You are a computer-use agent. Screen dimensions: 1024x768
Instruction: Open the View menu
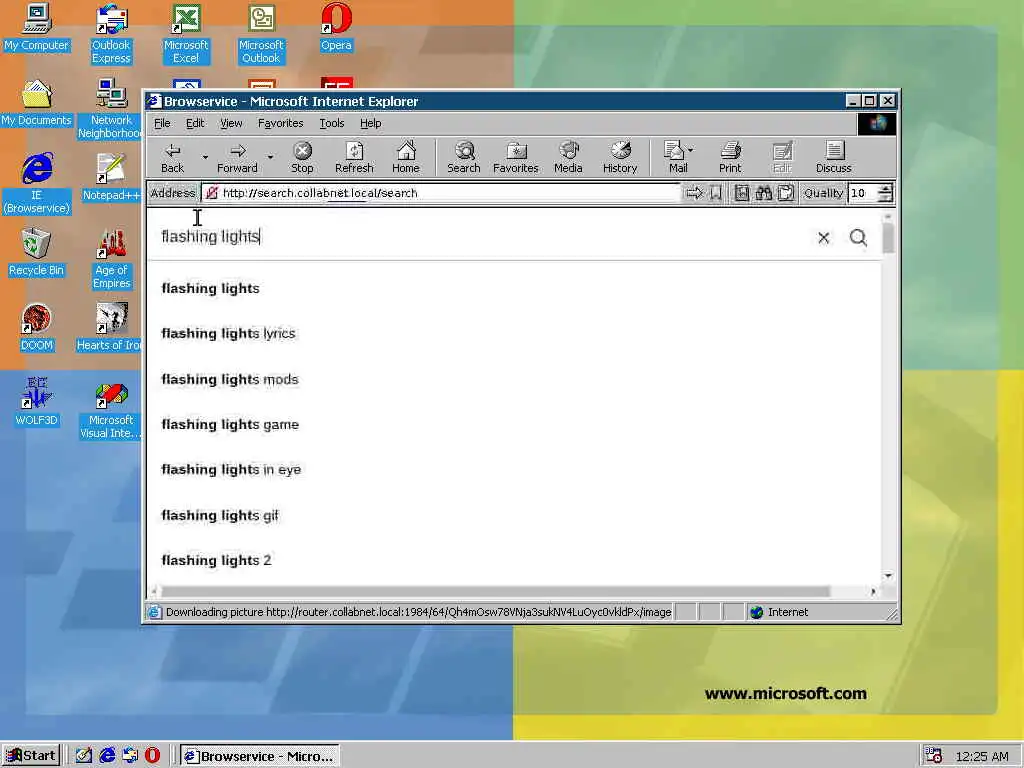pyautogui.click(x=231, y=123)
